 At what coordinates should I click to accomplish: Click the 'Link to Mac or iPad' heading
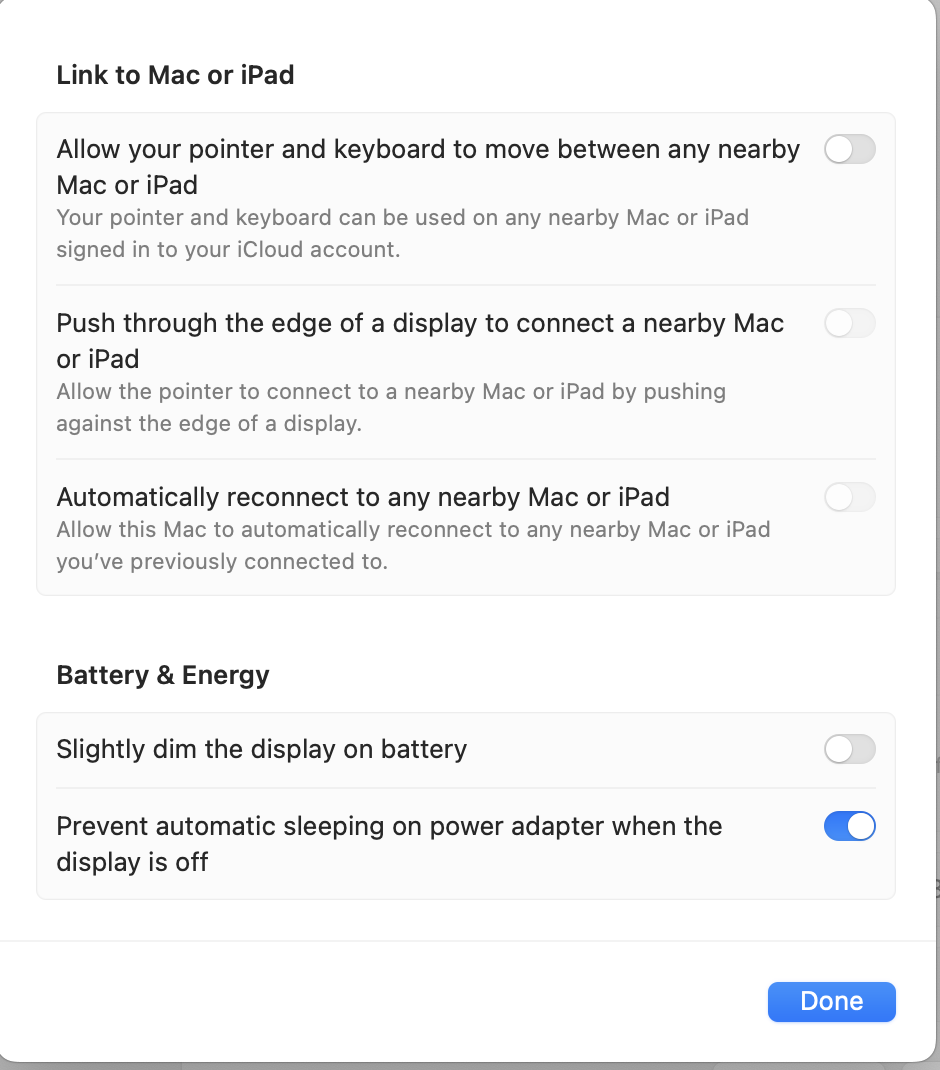tap(175, 75)
